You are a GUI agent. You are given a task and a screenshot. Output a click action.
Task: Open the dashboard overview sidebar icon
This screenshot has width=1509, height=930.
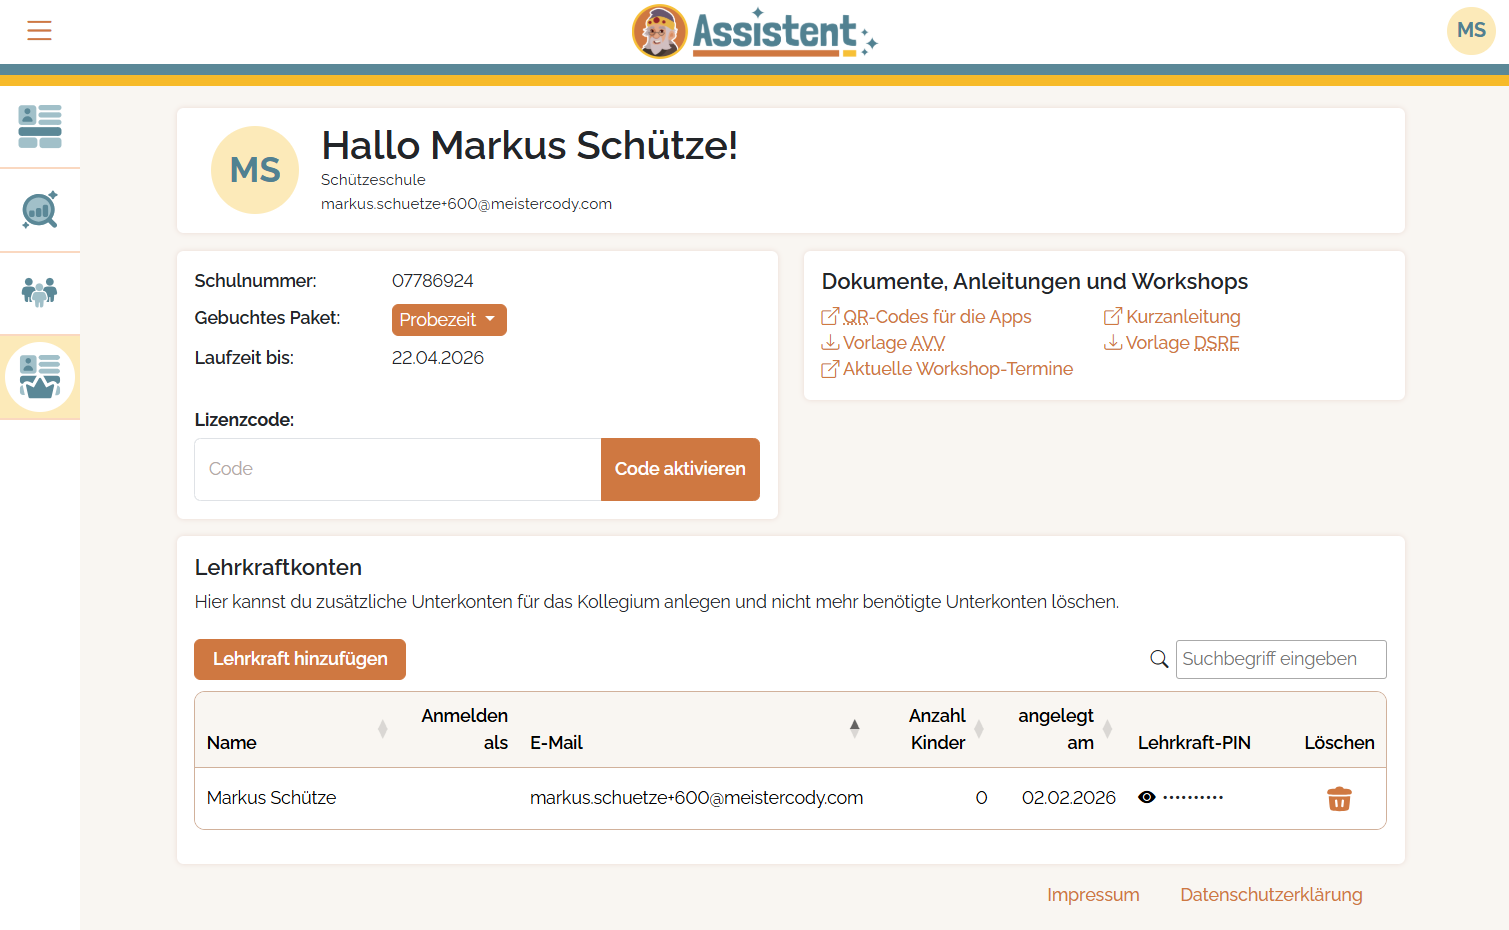point(40,127)
